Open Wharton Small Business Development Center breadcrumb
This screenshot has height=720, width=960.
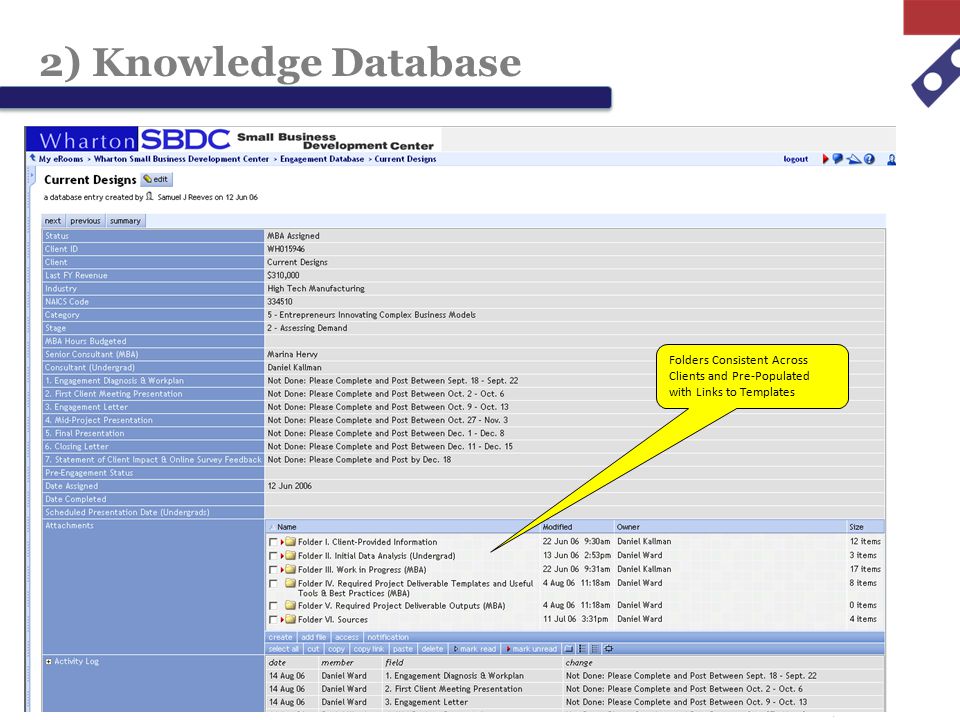(x=181, y=159)
